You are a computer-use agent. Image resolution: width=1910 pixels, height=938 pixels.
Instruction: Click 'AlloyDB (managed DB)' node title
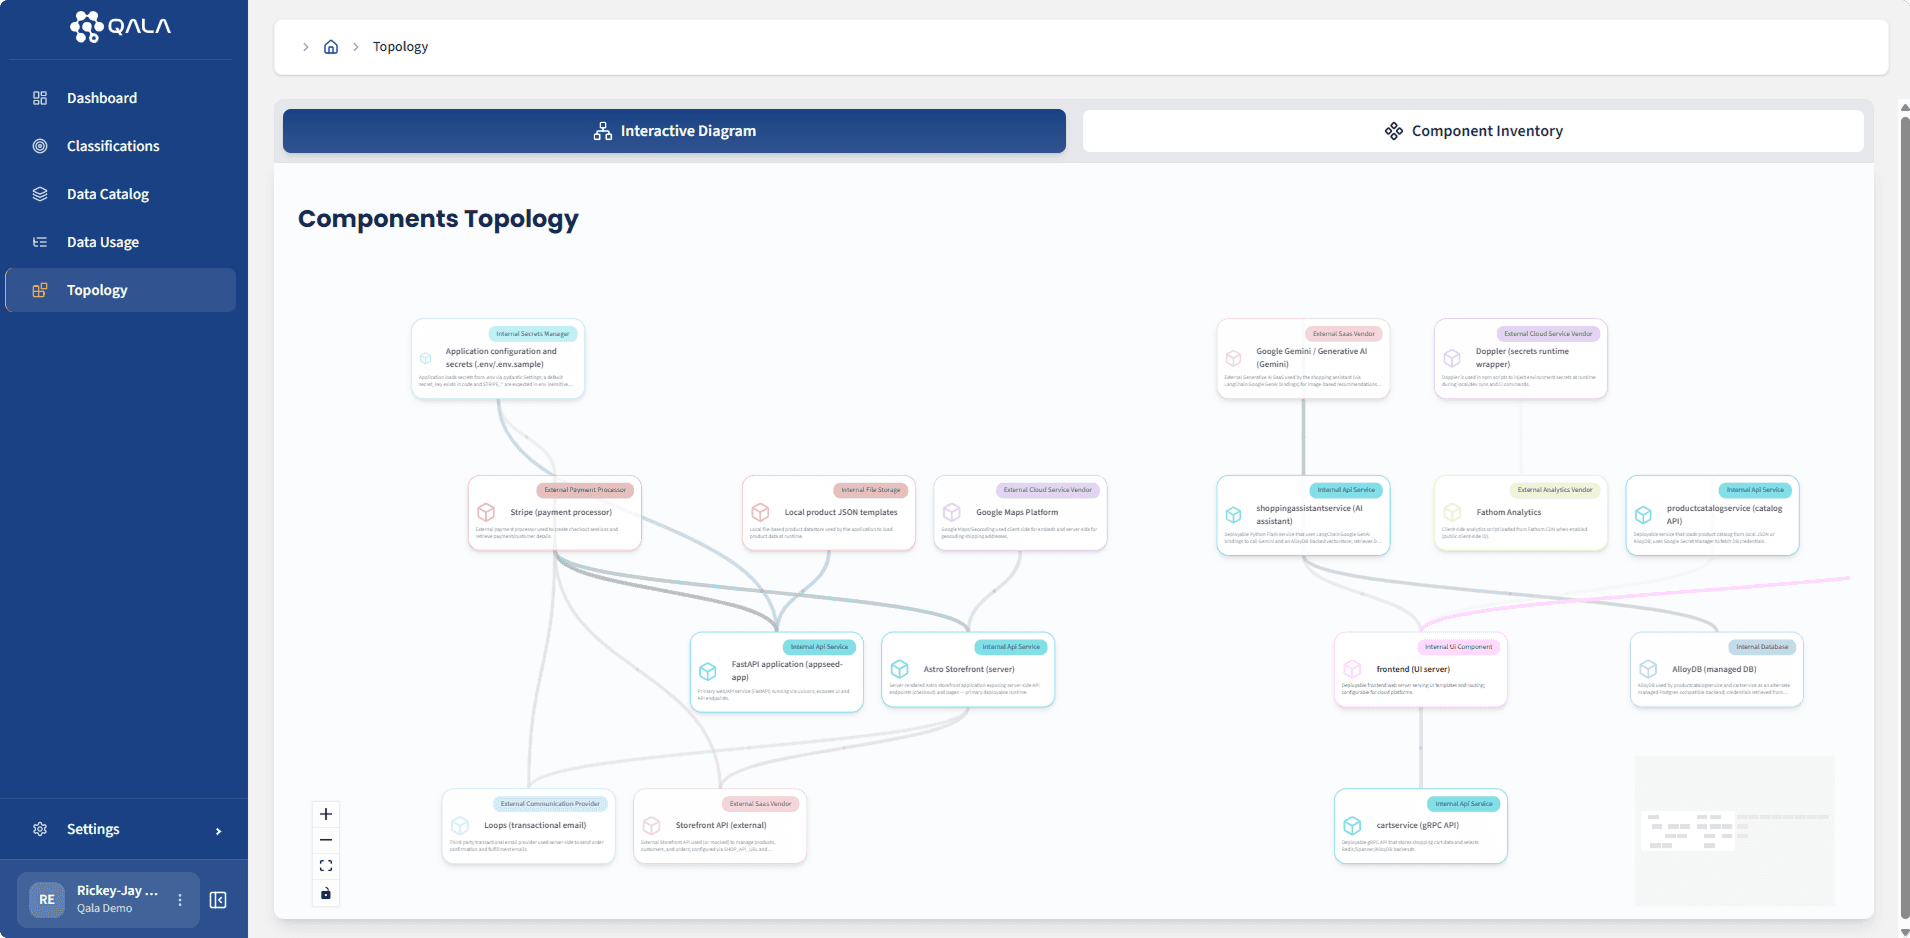tap(1714, 669)
